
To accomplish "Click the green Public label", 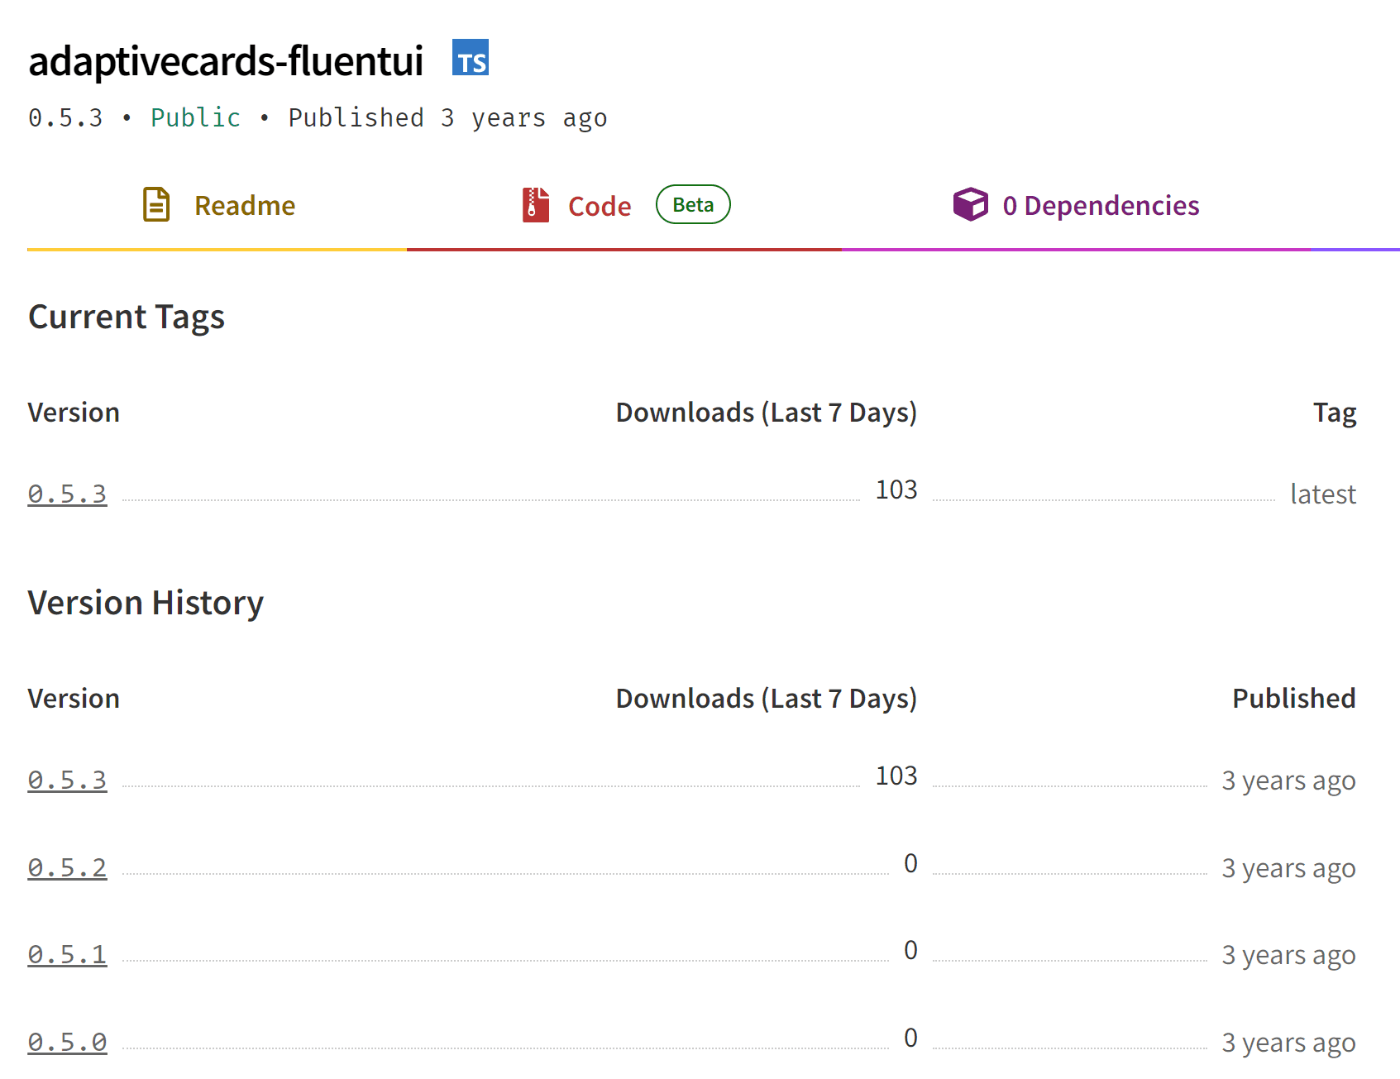I will coord(195,118).
